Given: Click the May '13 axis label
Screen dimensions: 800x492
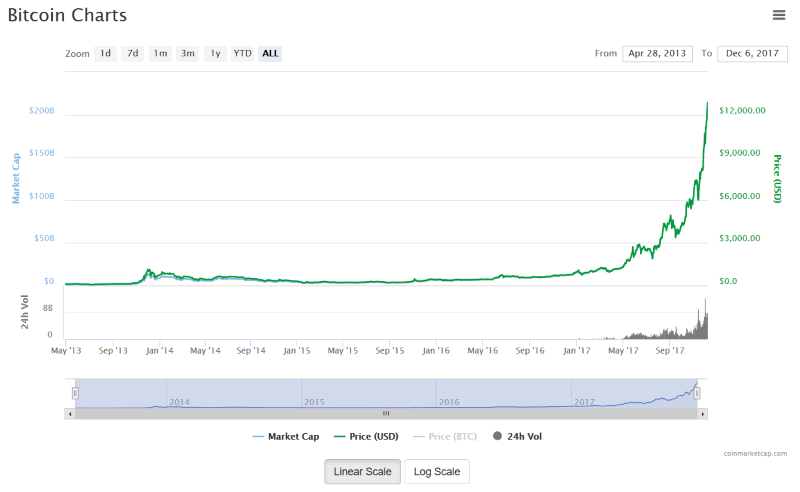Looking at the screenshot, I should tap(66, 351).
